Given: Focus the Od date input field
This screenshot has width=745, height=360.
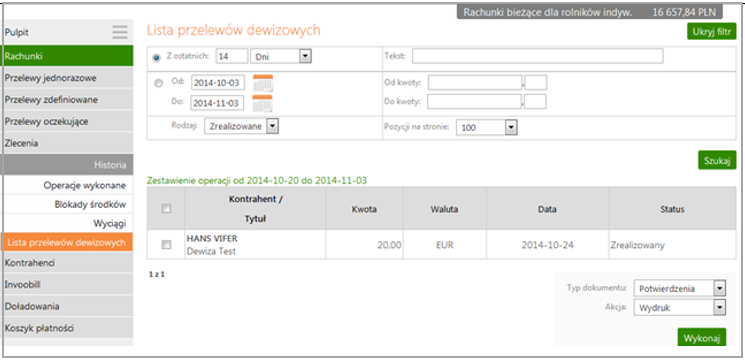Looking at the screenshot, I should [218, 83].
